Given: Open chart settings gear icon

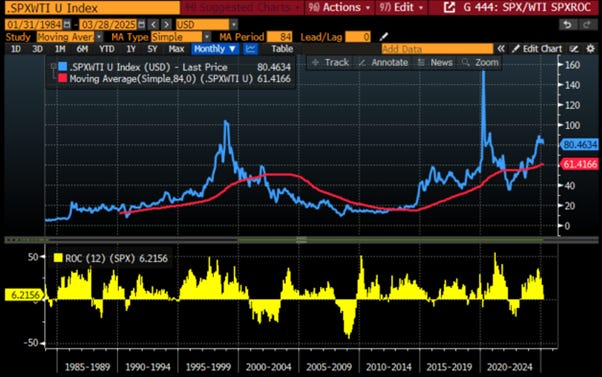Looking at the screenshot, I should [590, 49].
